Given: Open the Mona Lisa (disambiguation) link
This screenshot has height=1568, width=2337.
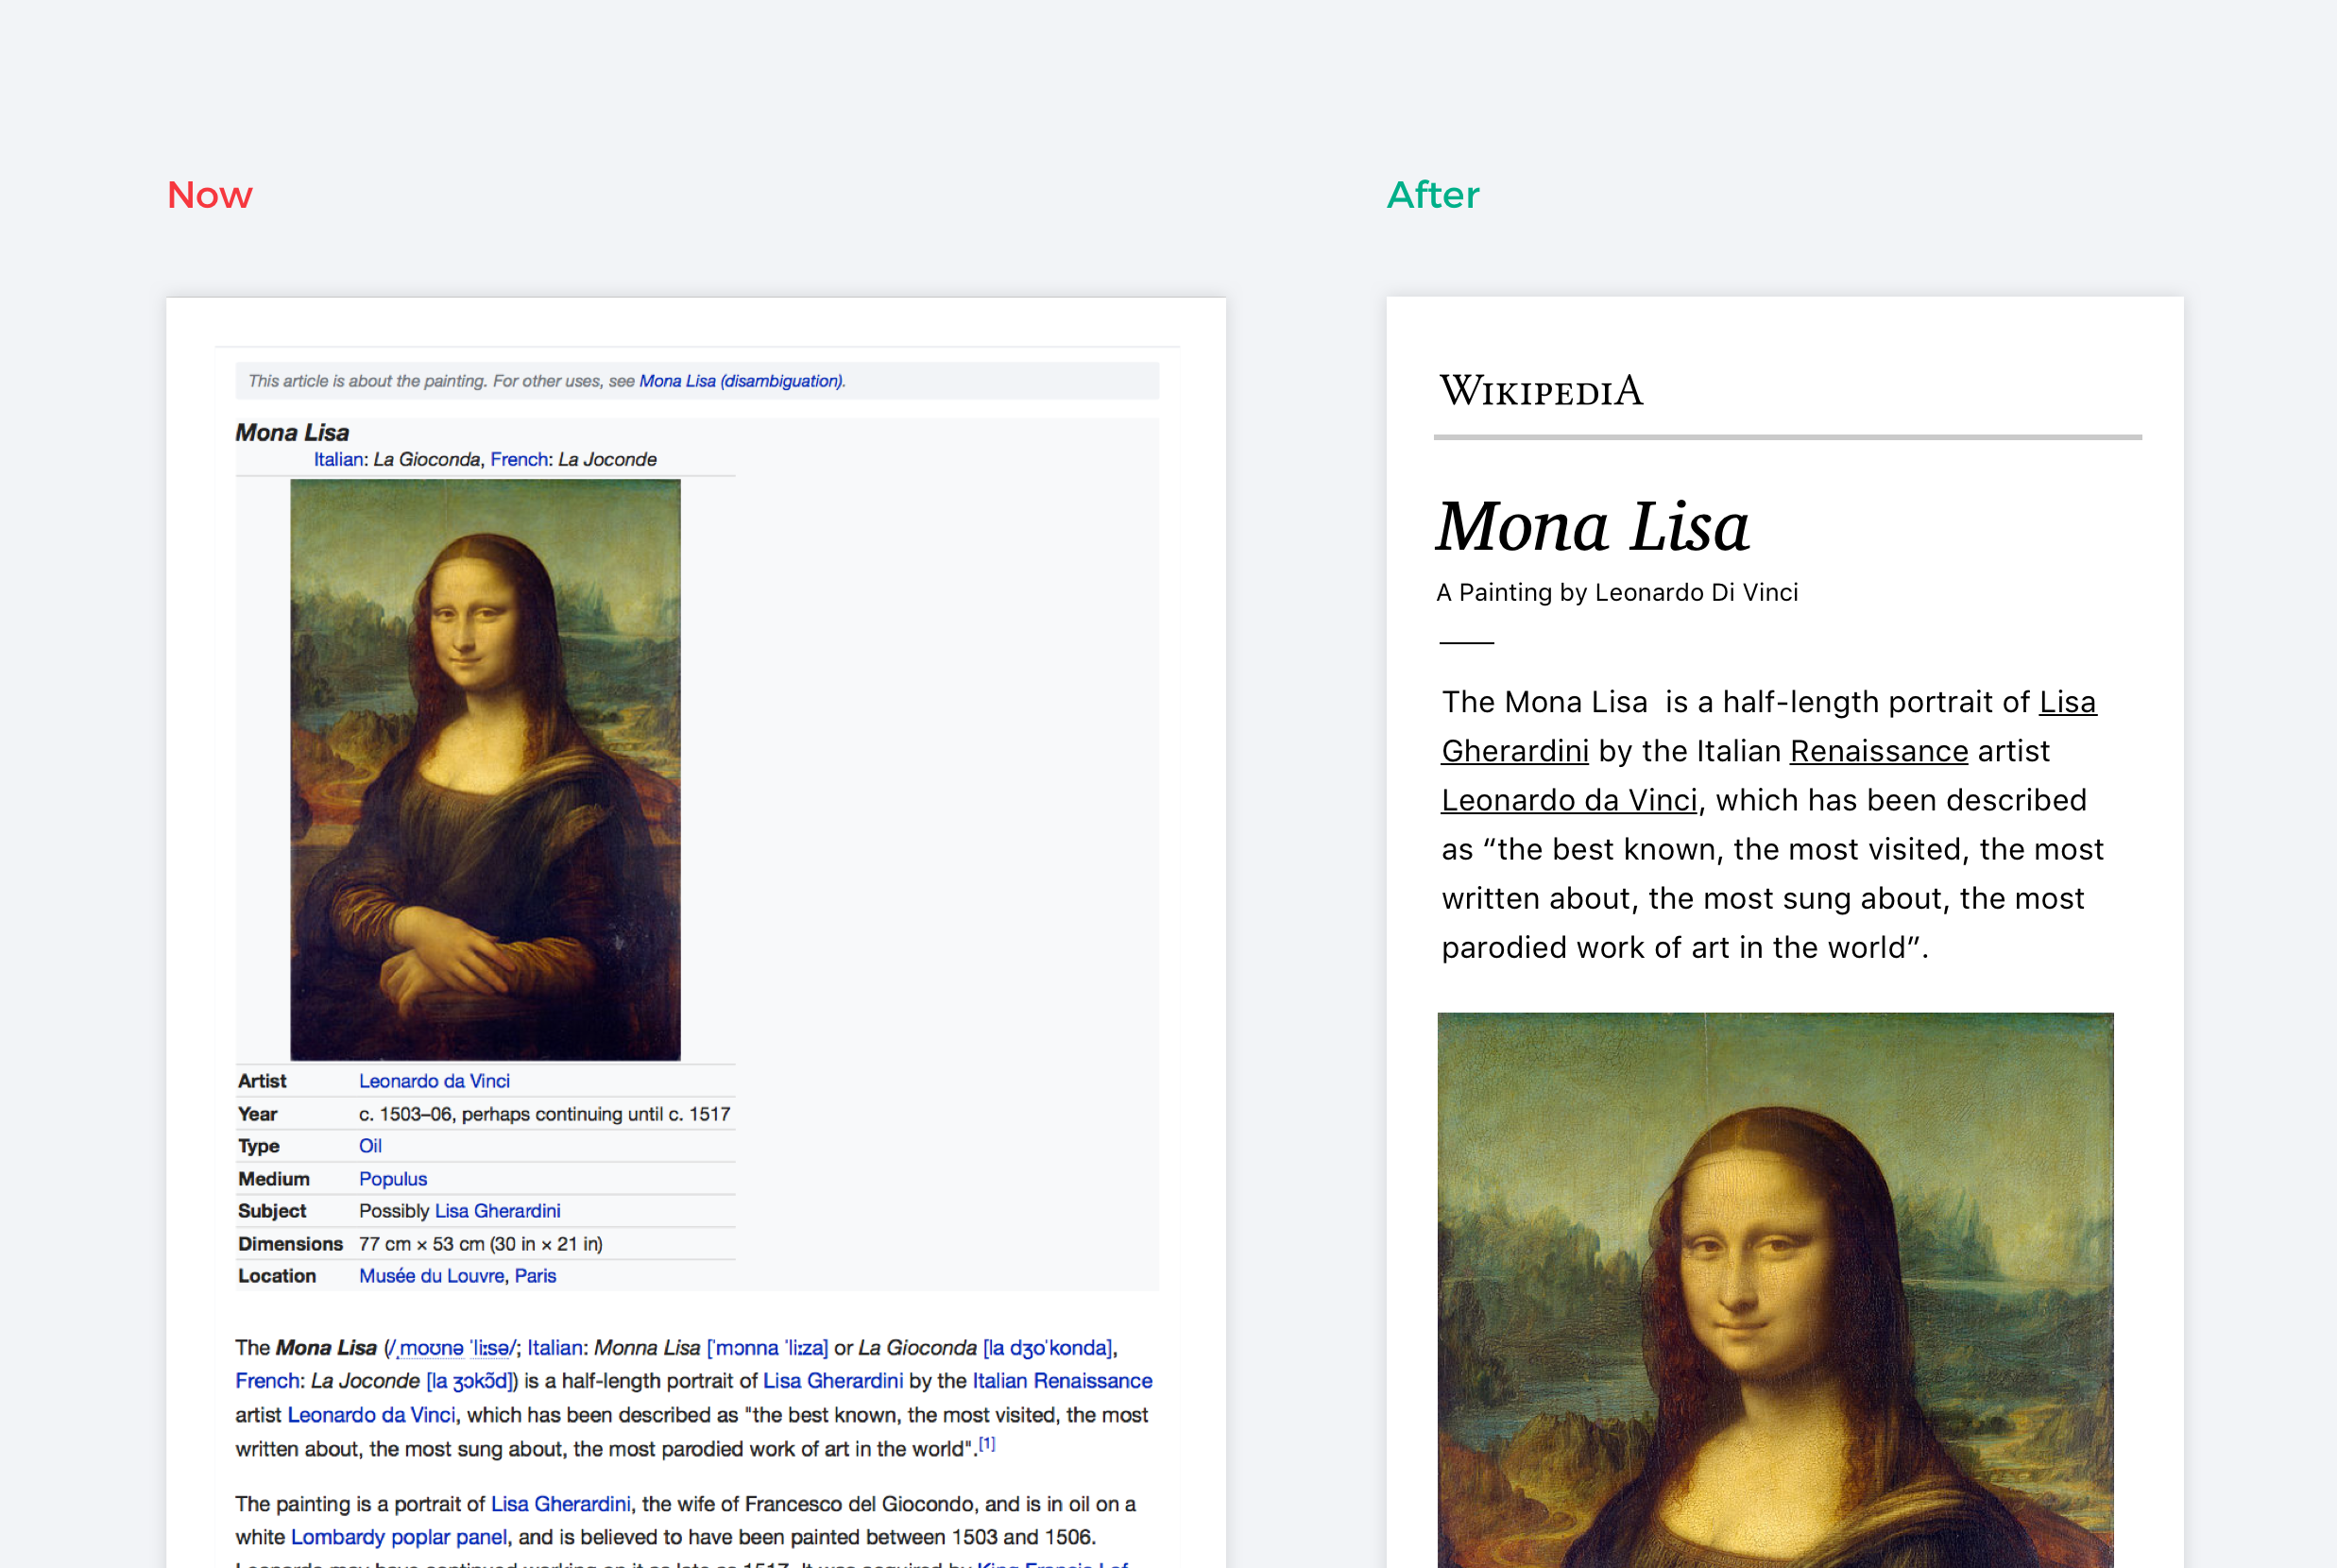Looking at the screenshot, I should (741, 381).
